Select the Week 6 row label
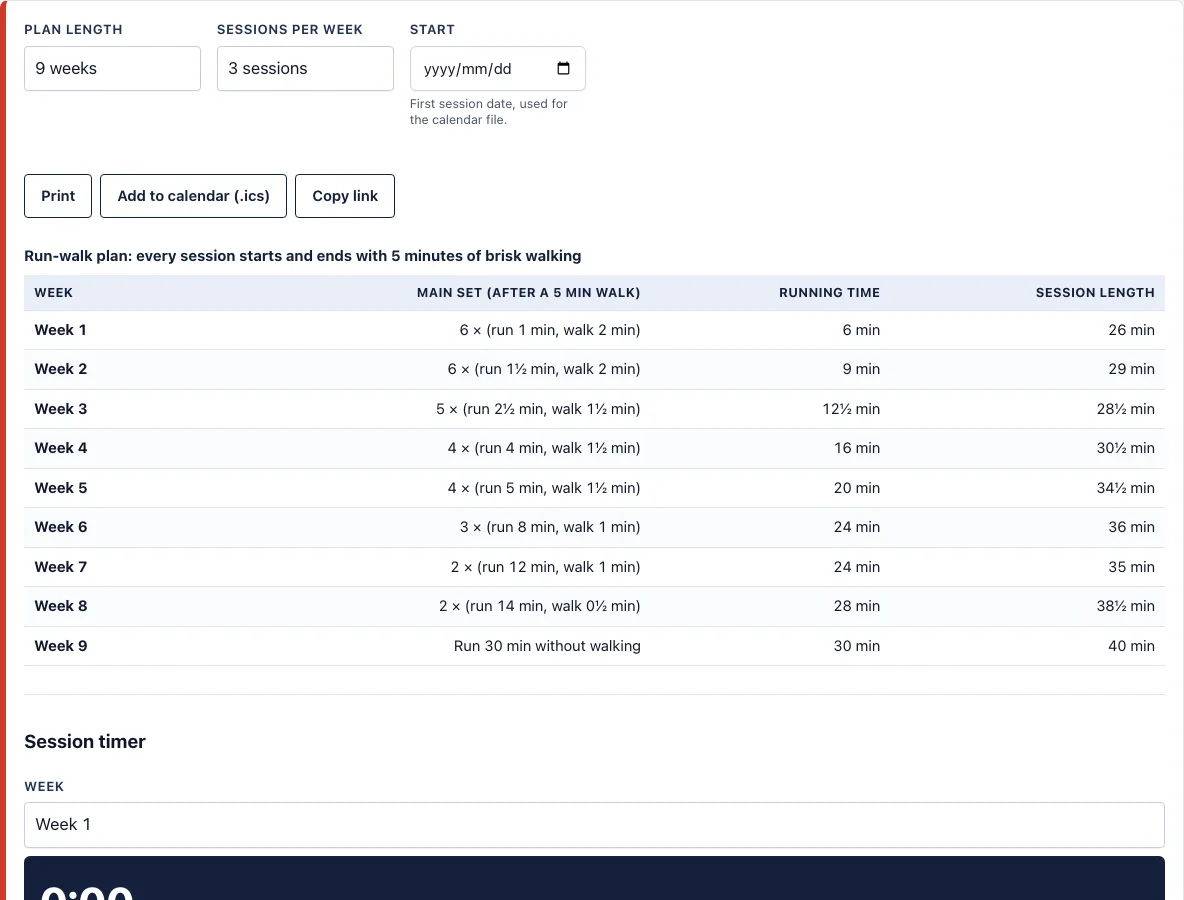1184x900 pixels. click(60, 527)
